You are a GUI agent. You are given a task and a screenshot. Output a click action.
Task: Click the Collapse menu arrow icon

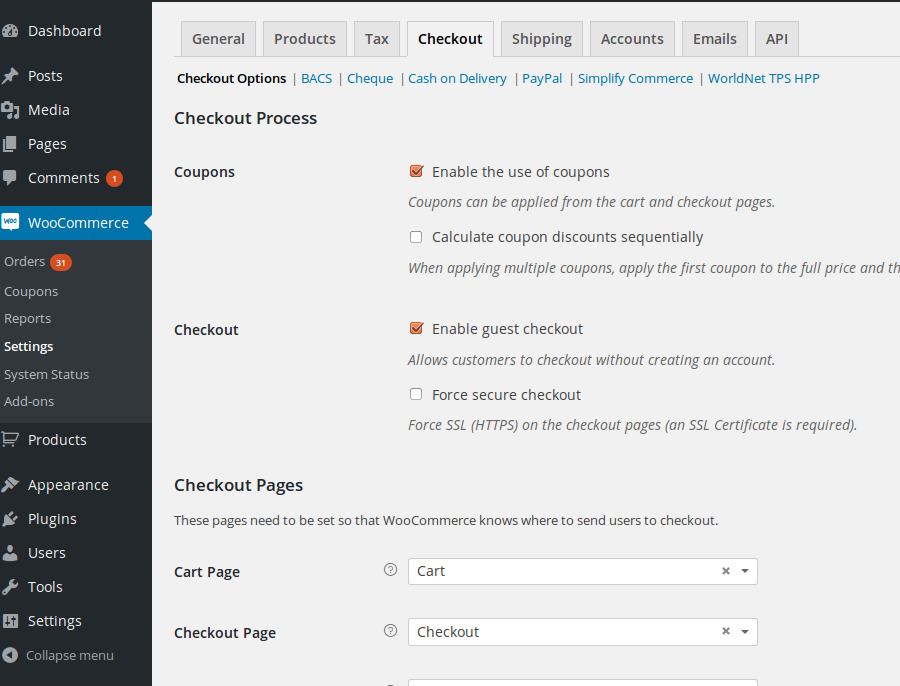tap(10, 655)
